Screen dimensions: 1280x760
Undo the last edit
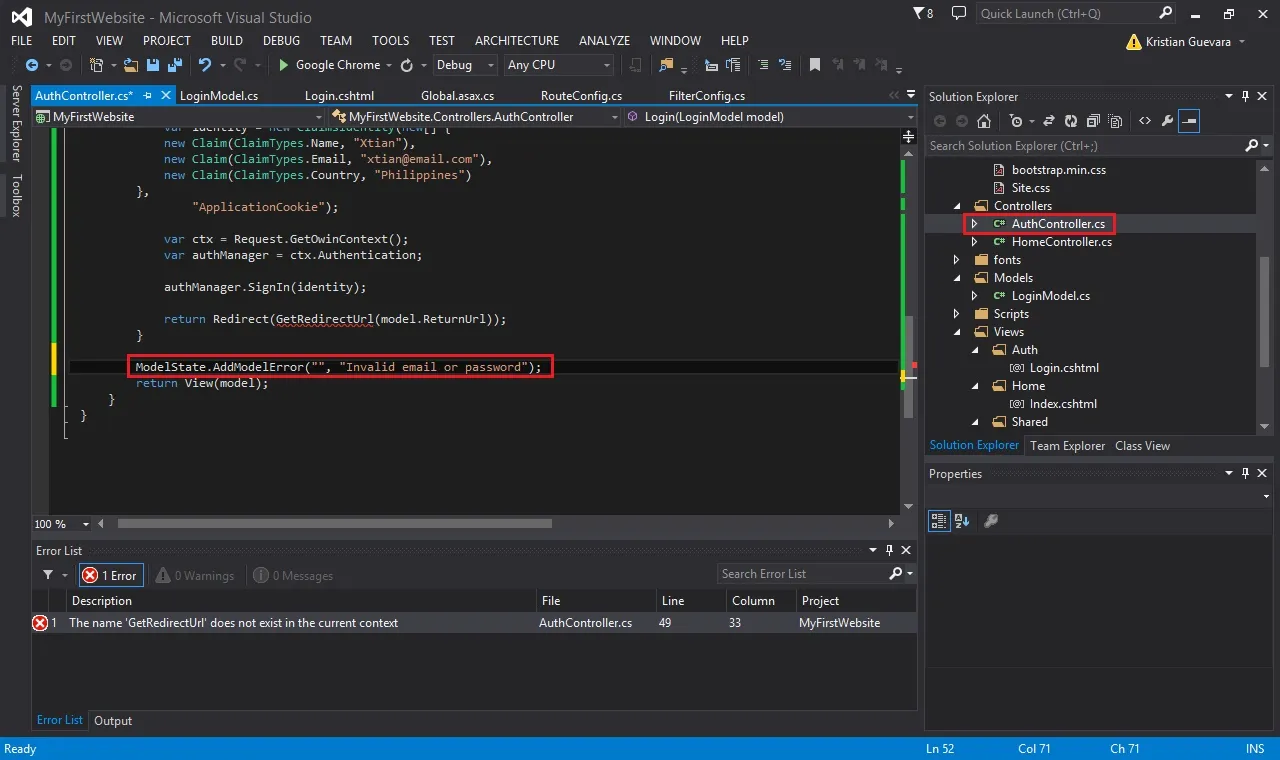pos(205,65)
